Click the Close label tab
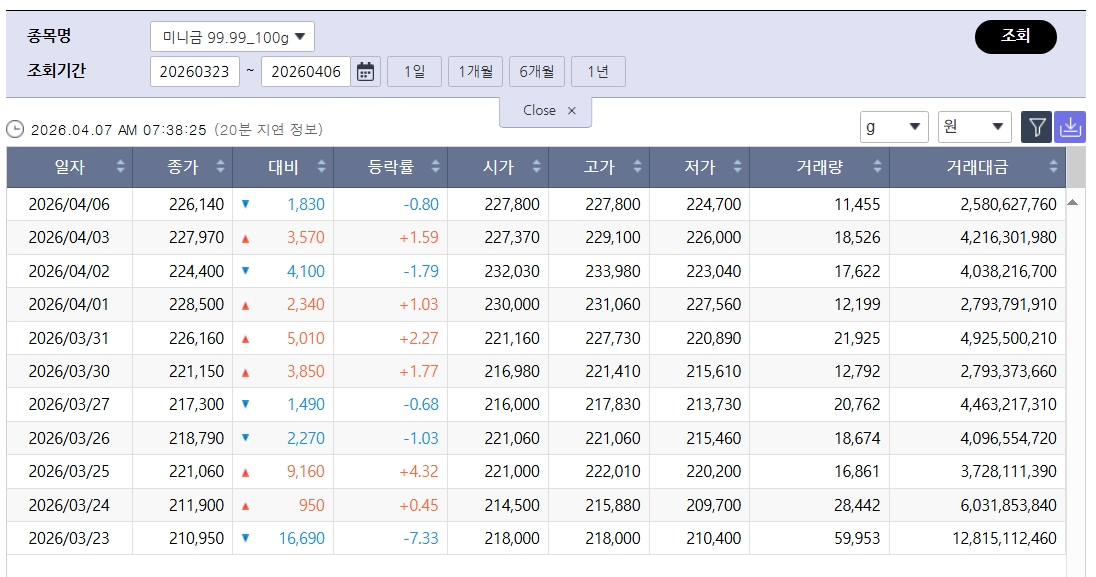This screenshot has width=1096, height=577. tap(539, 111)
